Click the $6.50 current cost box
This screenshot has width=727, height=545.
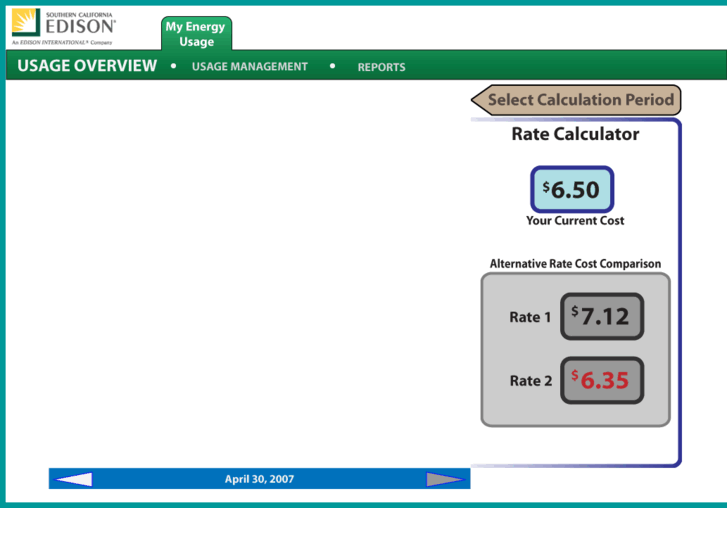[571, 190]
